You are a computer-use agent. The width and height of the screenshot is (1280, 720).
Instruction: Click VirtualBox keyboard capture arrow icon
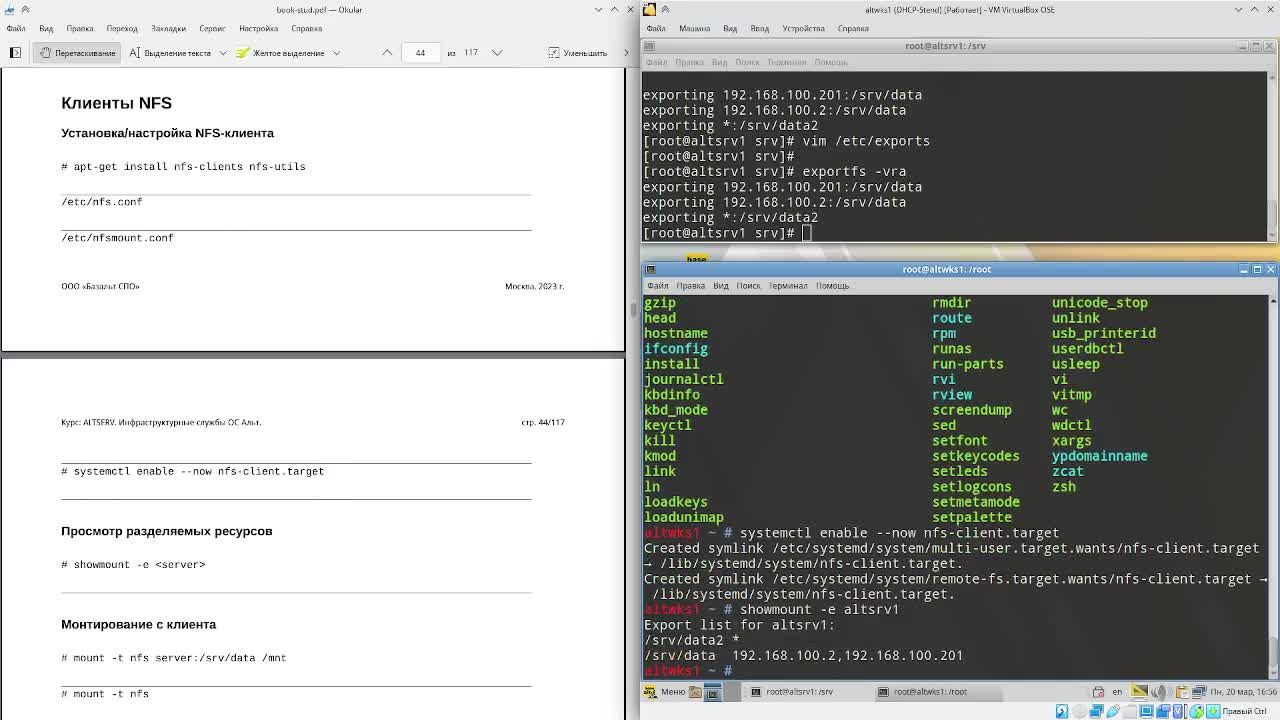tap(1213, 711)
